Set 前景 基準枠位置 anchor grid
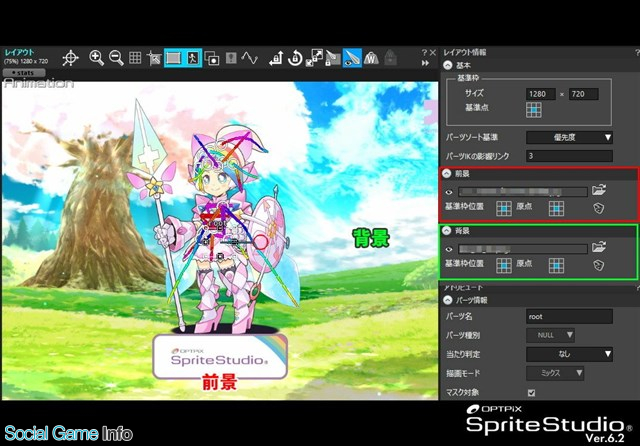This screenshot has height=446, width=640. 504,209
